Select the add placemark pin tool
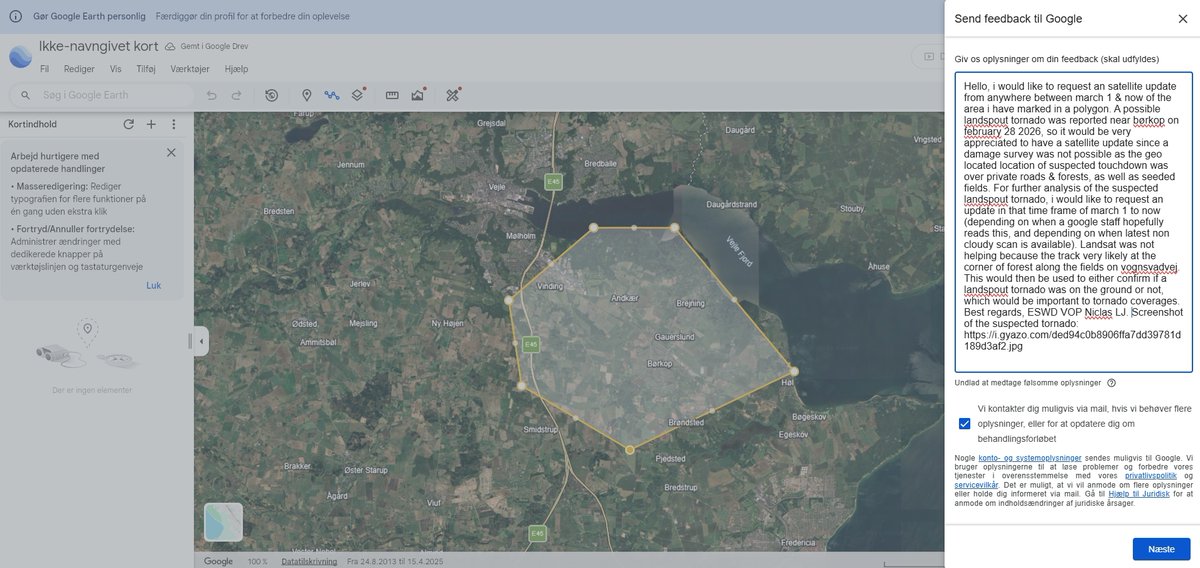The width and height of the screenshot is (1200, 568). [307, 95]
